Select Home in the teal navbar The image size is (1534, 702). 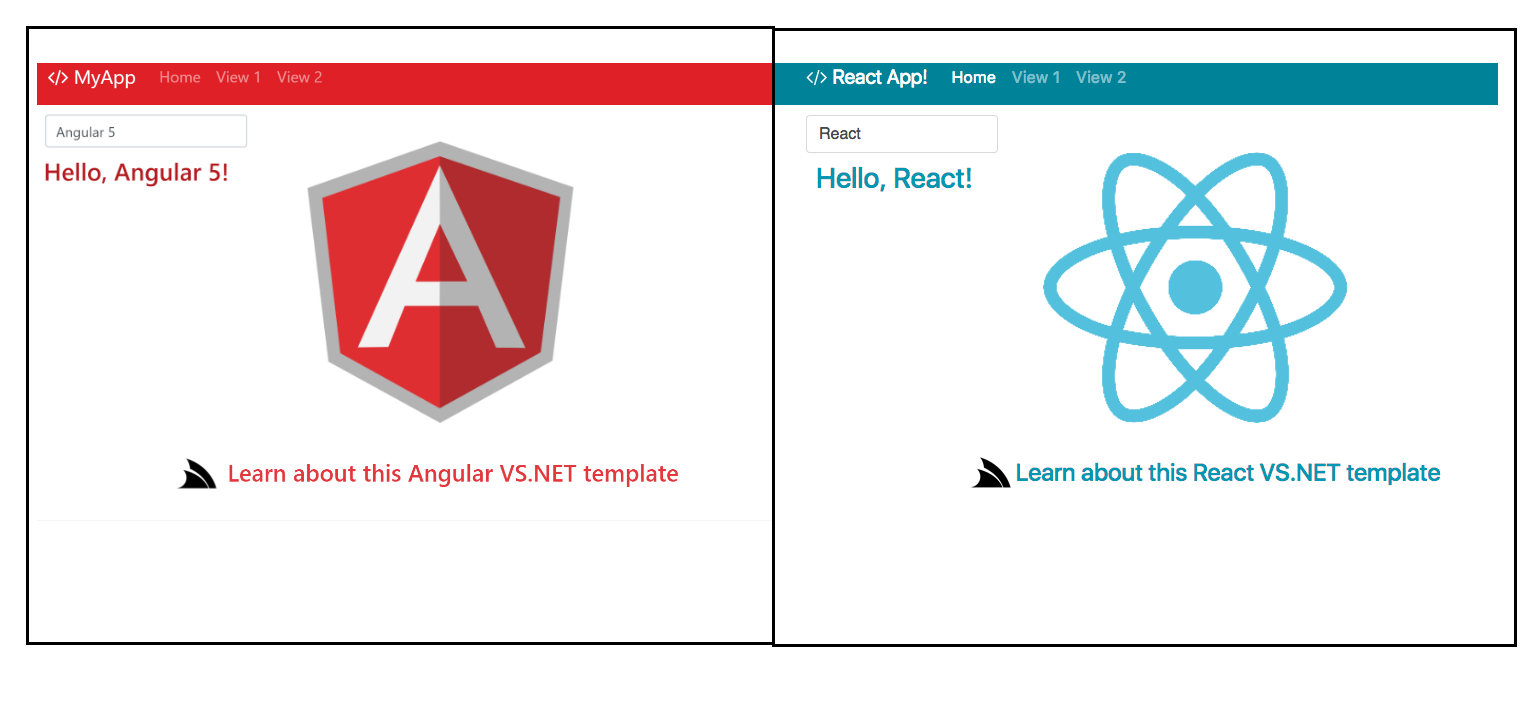point(972,77)
